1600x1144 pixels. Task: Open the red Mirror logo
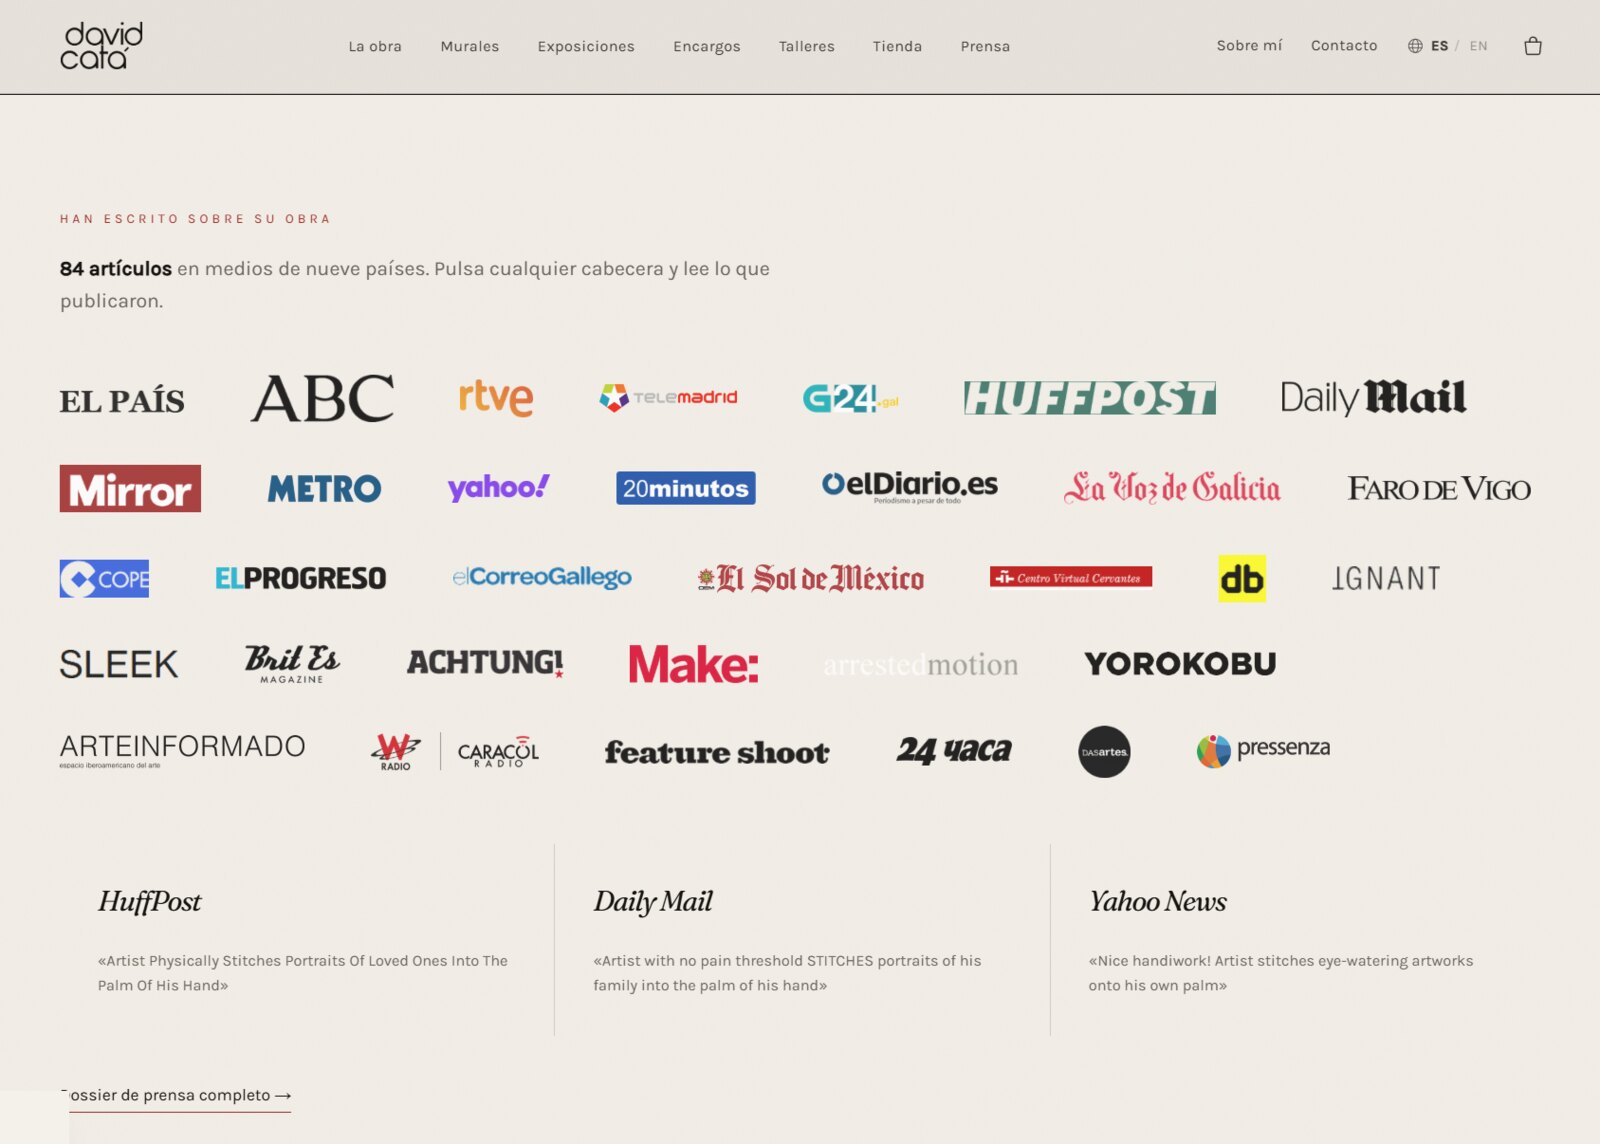click(130, 488)
